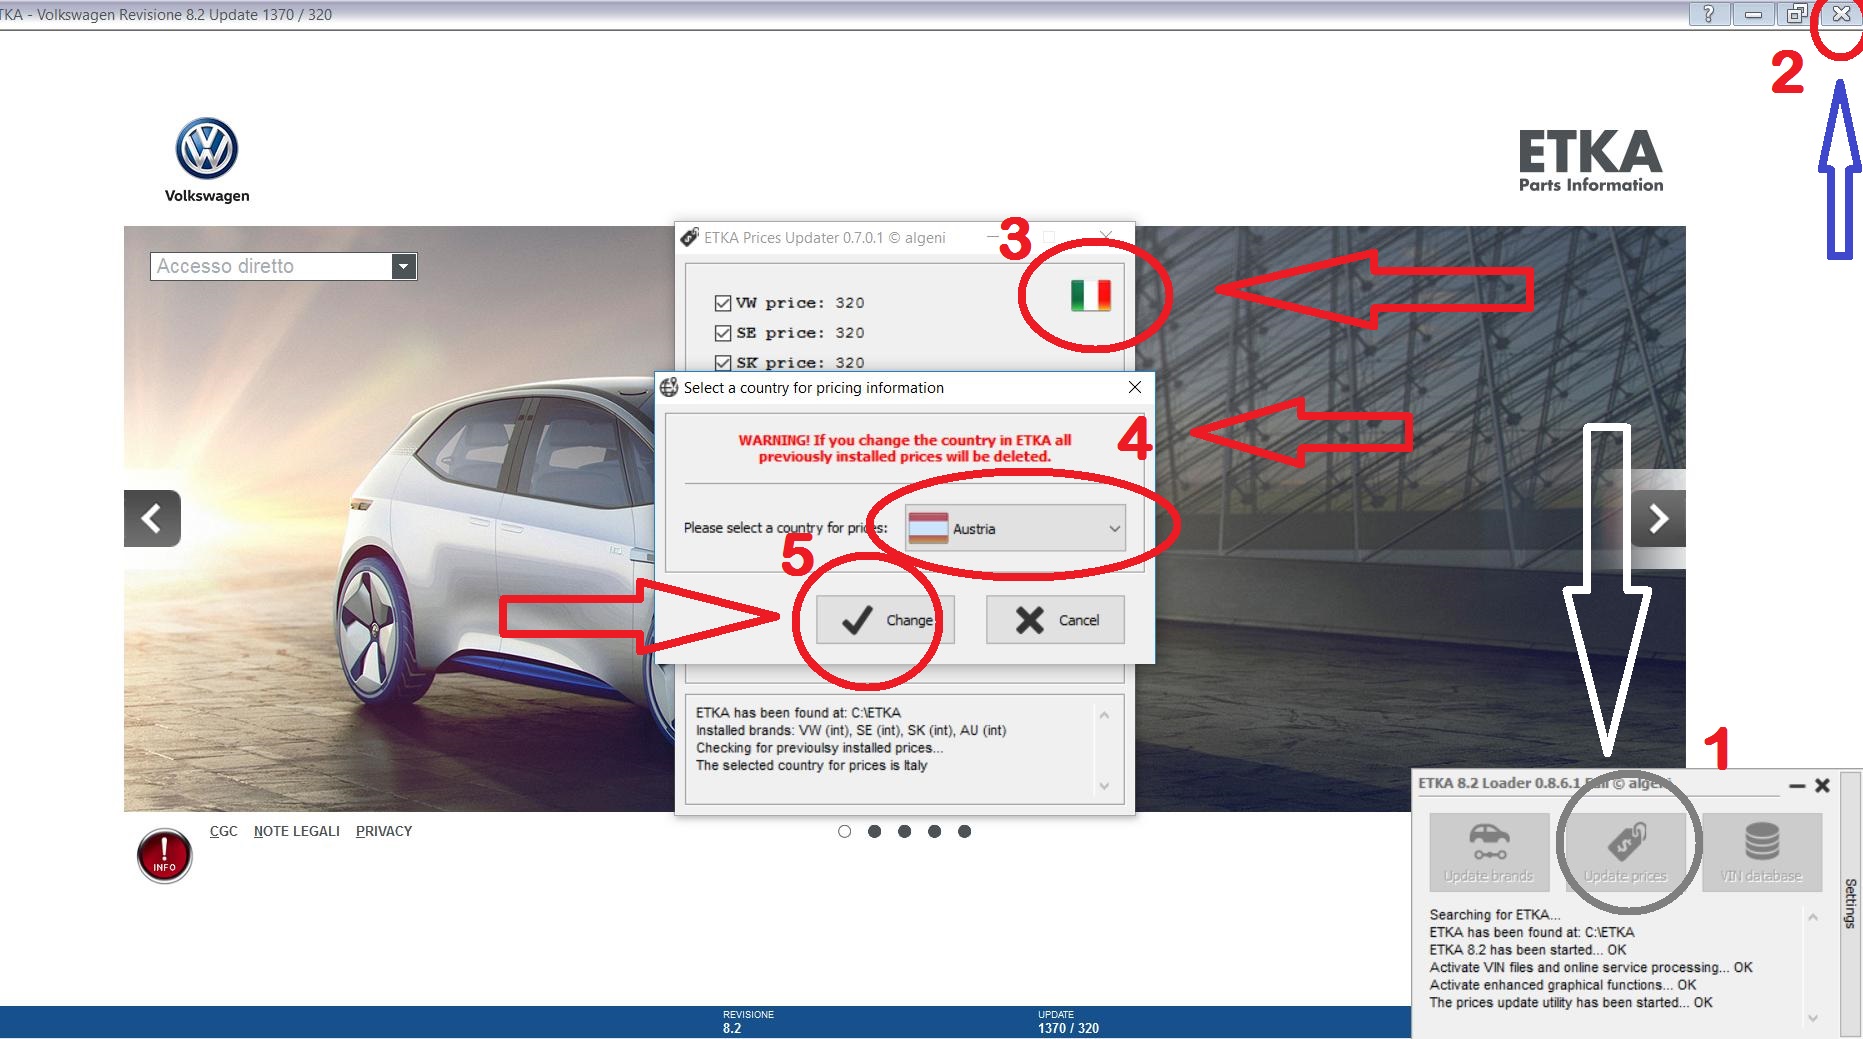Click 'The selected country for prices is Italy'
This screenshot has height=1039, width=1863.
pos(812,766)
